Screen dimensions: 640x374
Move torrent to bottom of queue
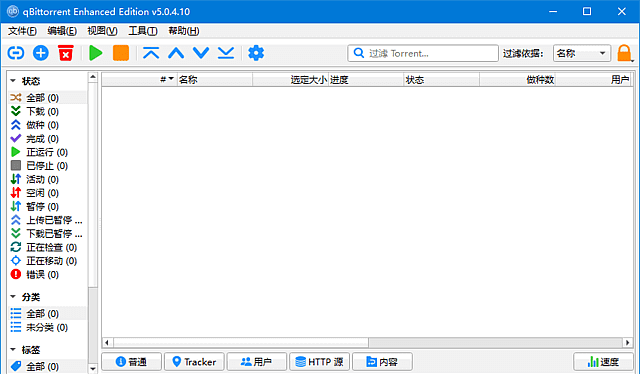point(226,53)
